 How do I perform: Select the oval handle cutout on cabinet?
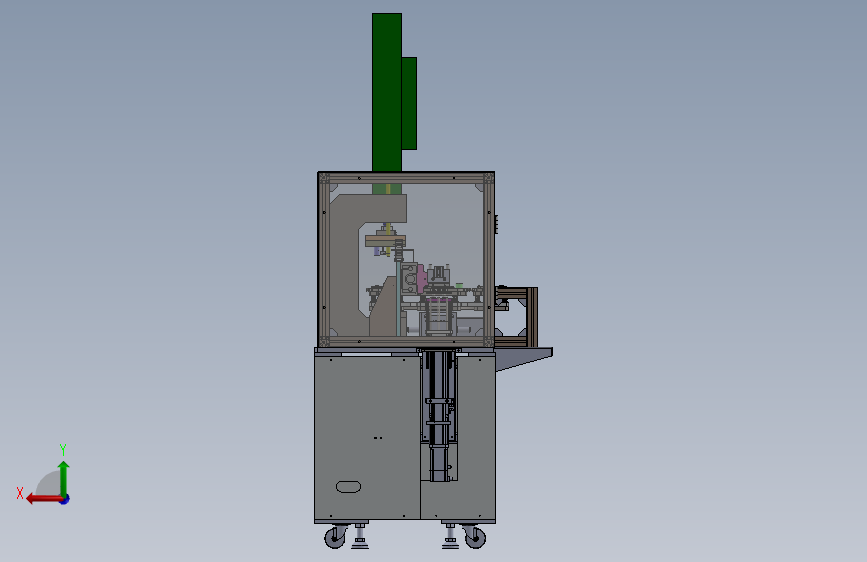pos(348,487)
